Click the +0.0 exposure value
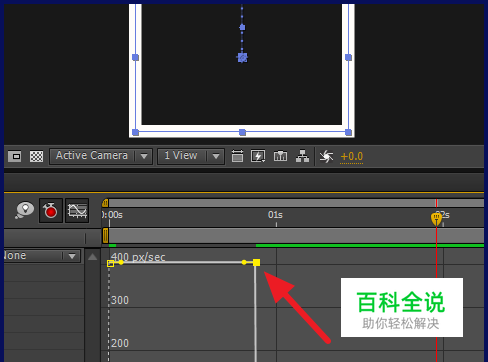The width and height of the screenshot is (488, 362). 352,156
